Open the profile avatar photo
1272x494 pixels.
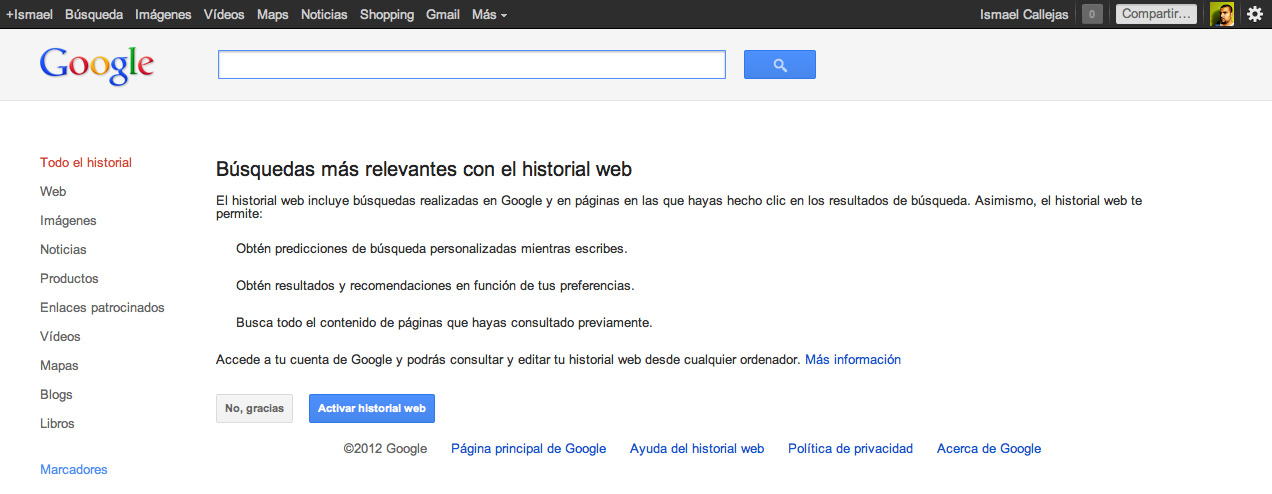(1222, 14)
